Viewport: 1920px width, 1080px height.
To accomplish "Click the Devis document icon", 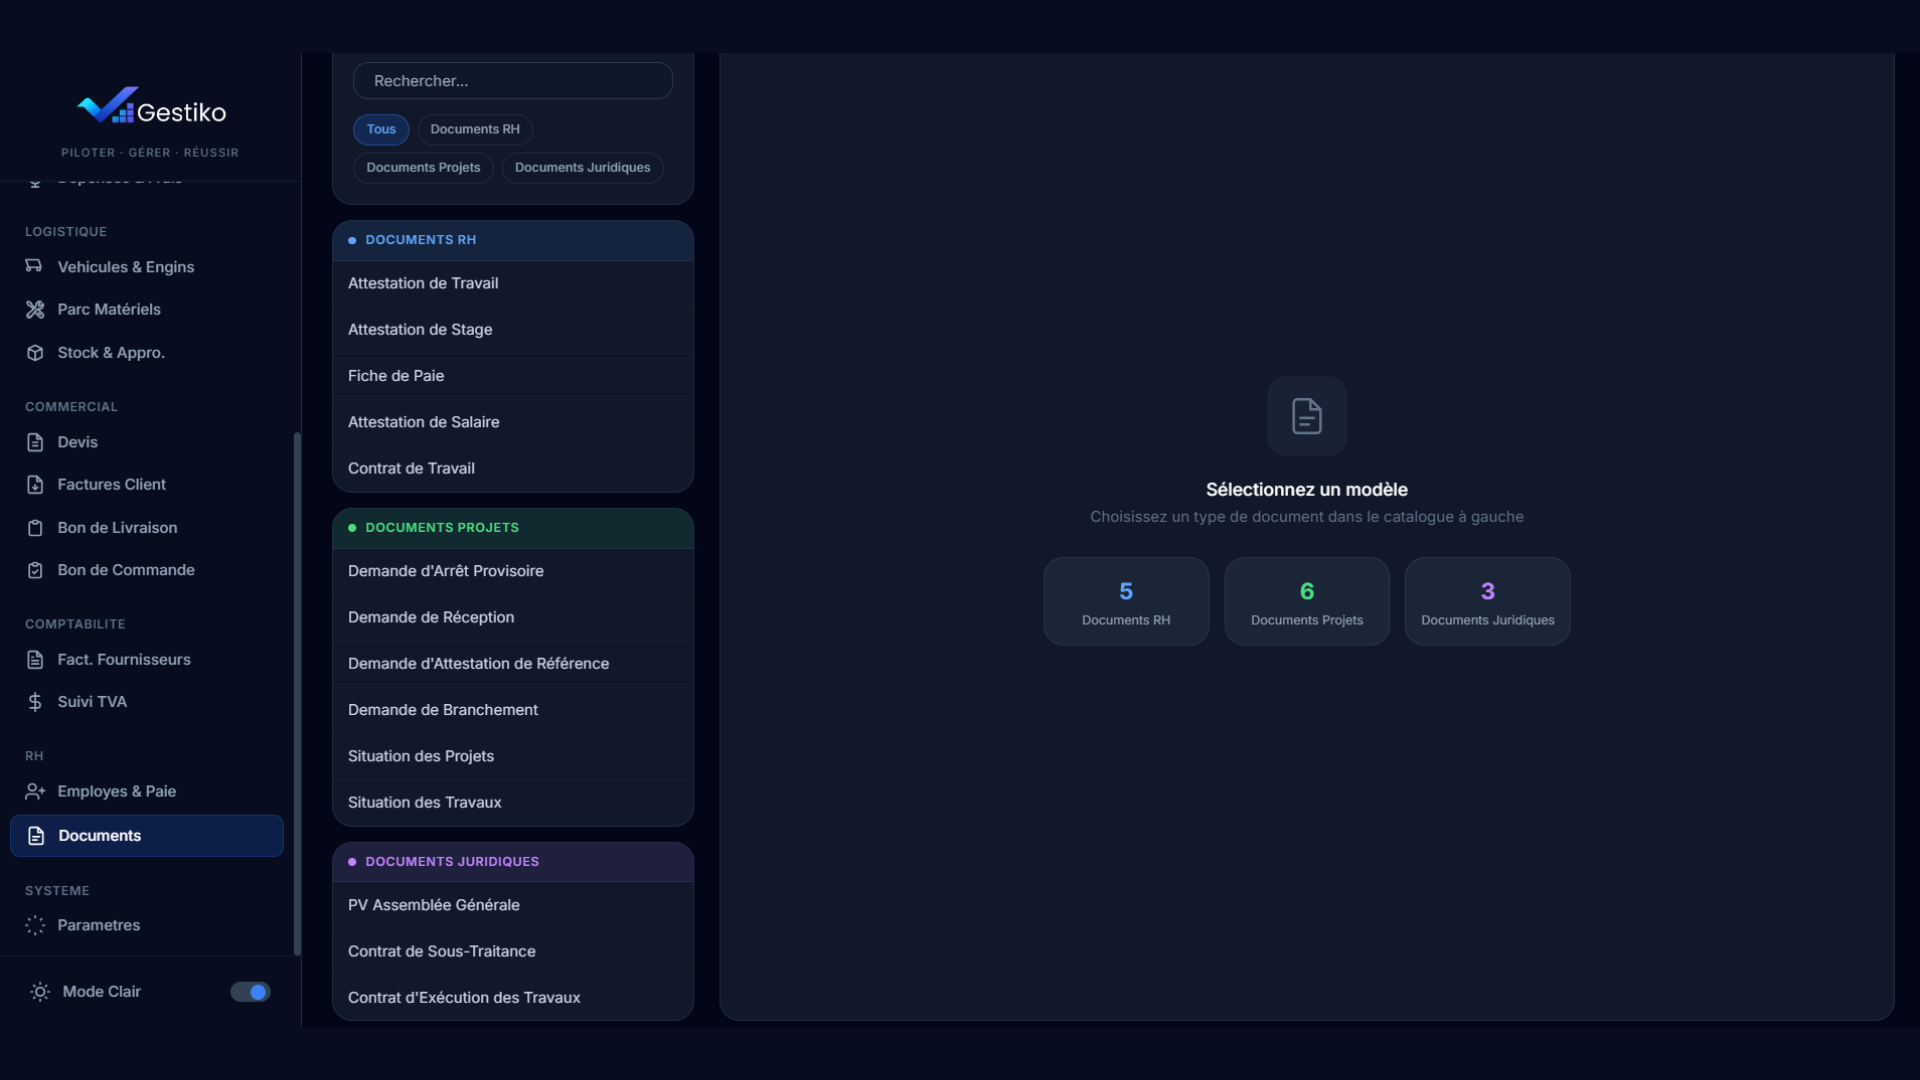I will point(35,442).
